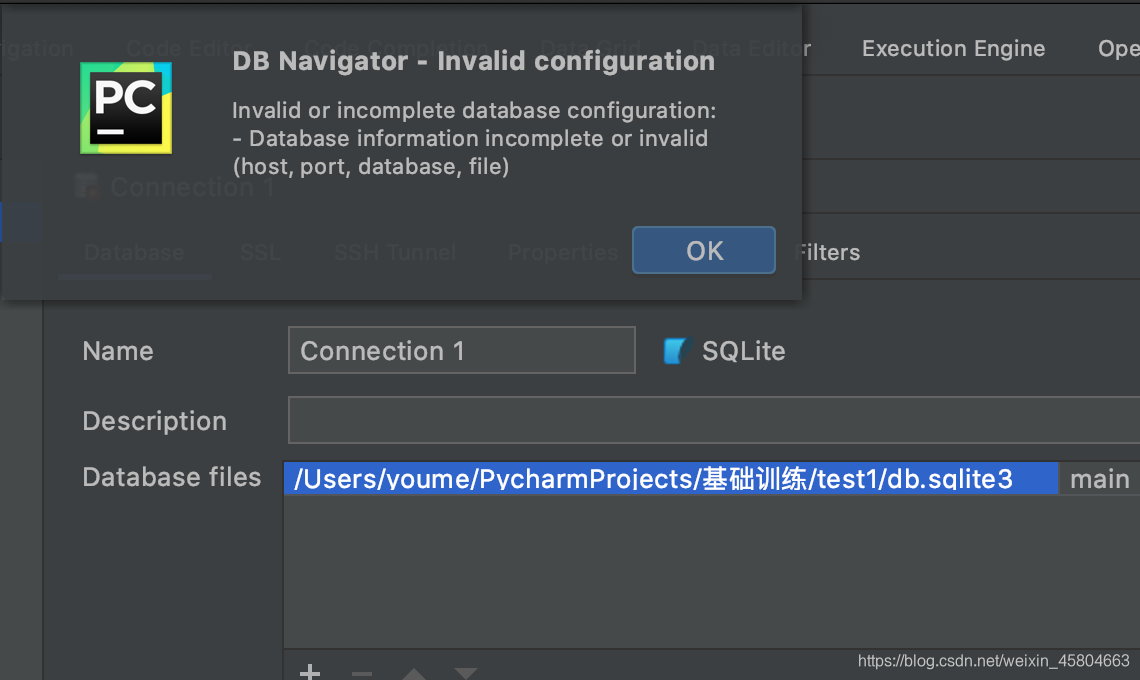Image resolution: width=1140 pixels, height=680 pixels.
Task: Click the SQLite label text
Action: pos(743,351)
